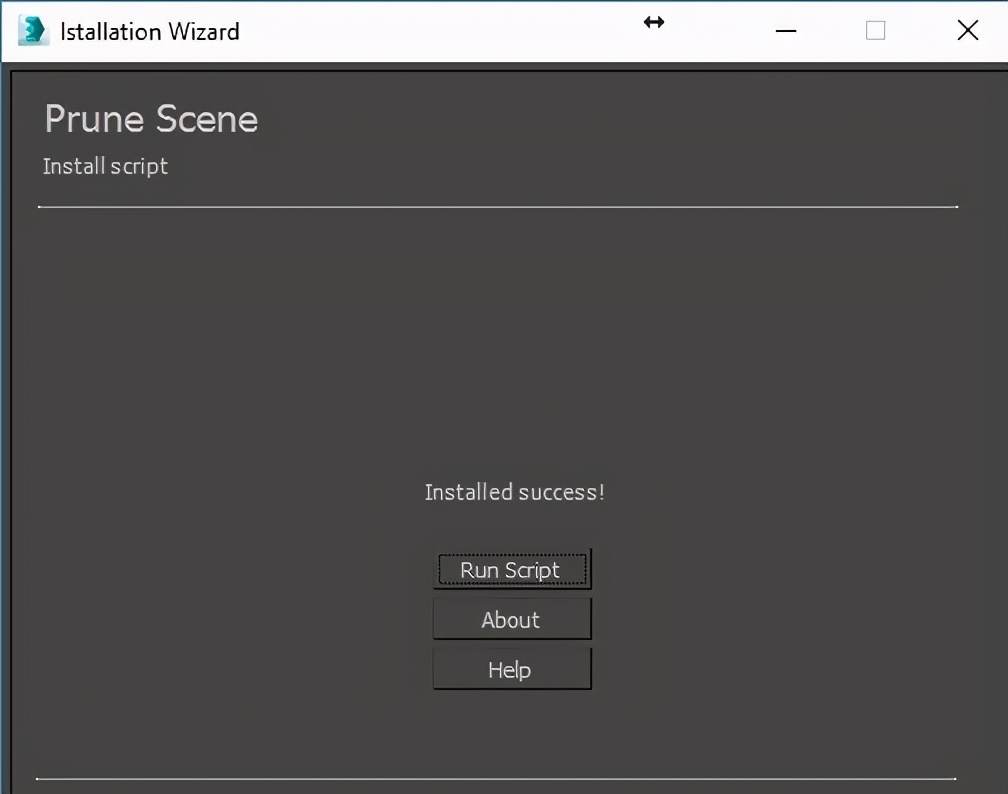Viewport: 1008px width, 794px height.
Task: Run the installed Prune Scene script
Action: (x=512, y=569)
